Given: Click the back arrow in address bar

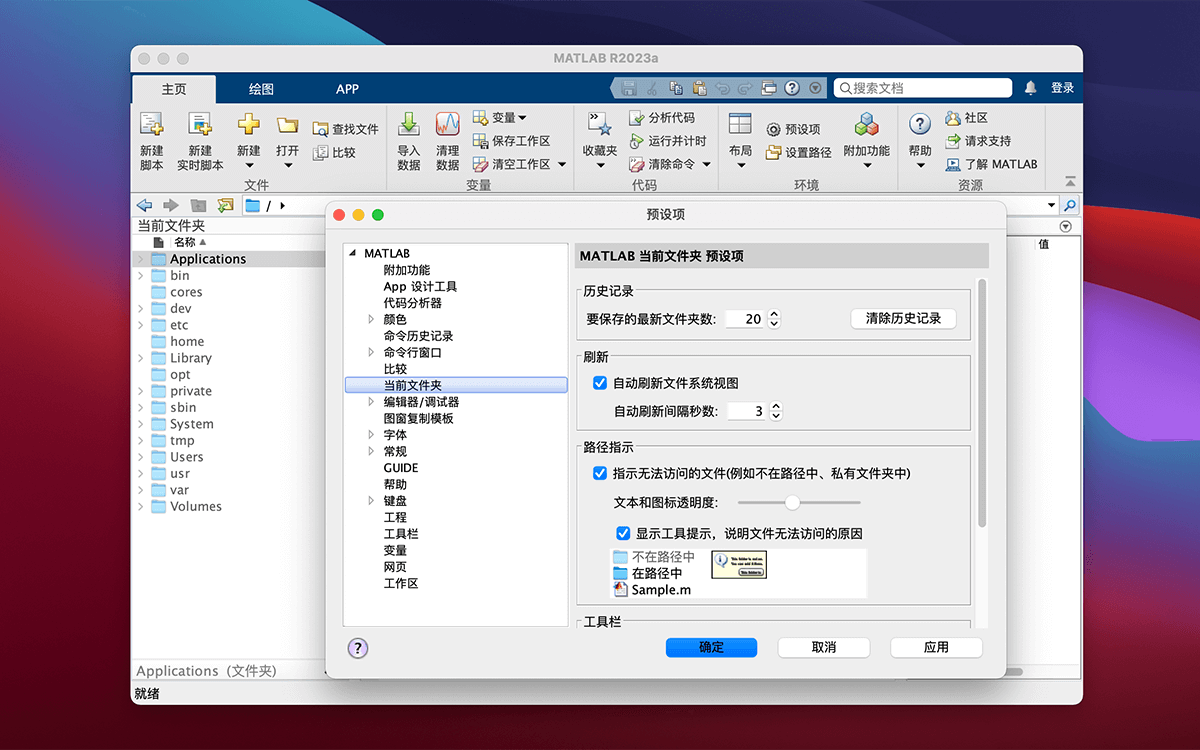Looking at the screenshot, I should coord(145,205).
